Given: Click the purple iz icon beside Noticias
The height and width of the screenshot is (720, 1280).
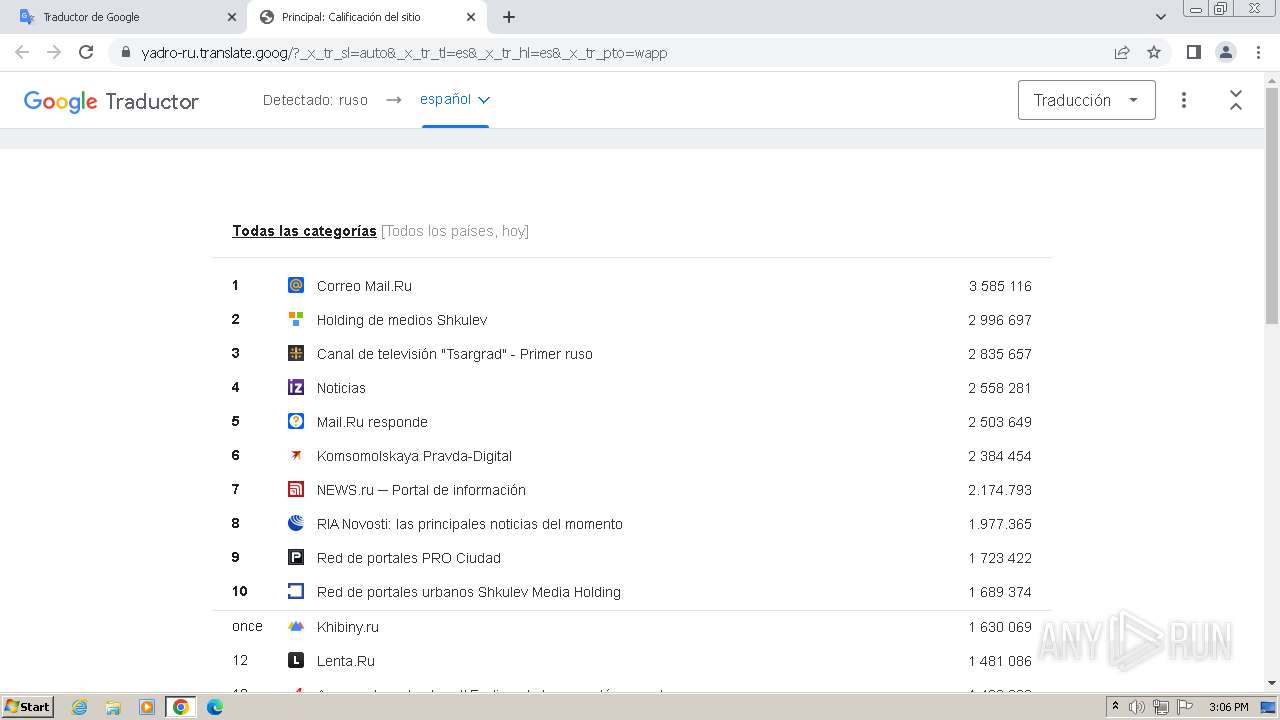Looking at the screenshot, I should (x=296, y=387).
